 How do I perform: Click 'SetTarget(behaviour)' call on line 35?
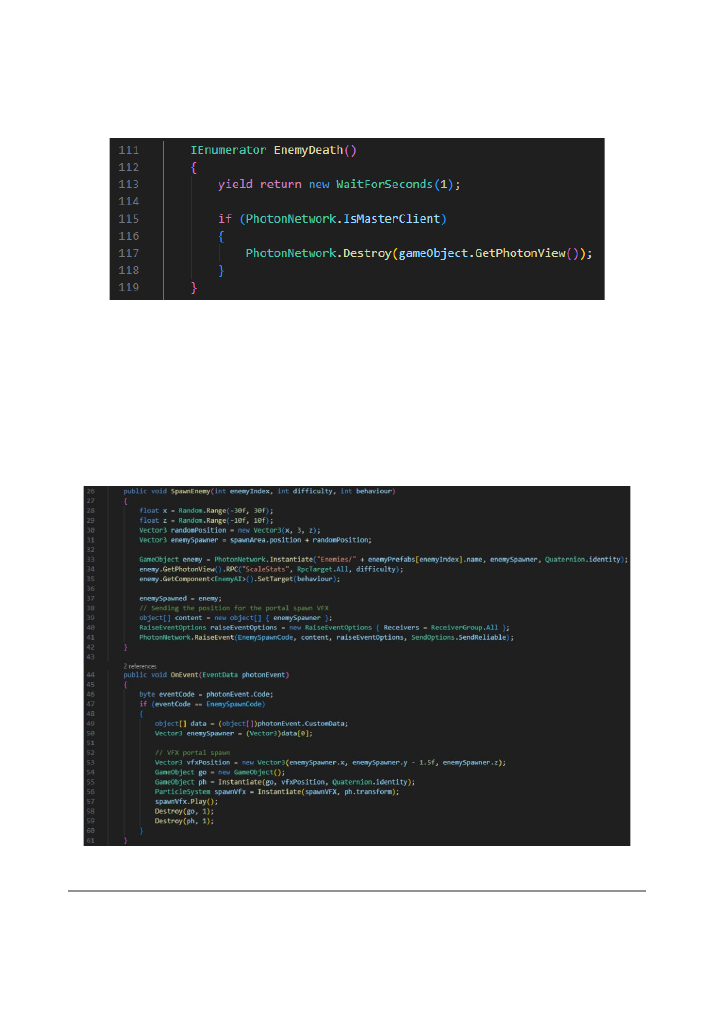click(x=299, y=579)
